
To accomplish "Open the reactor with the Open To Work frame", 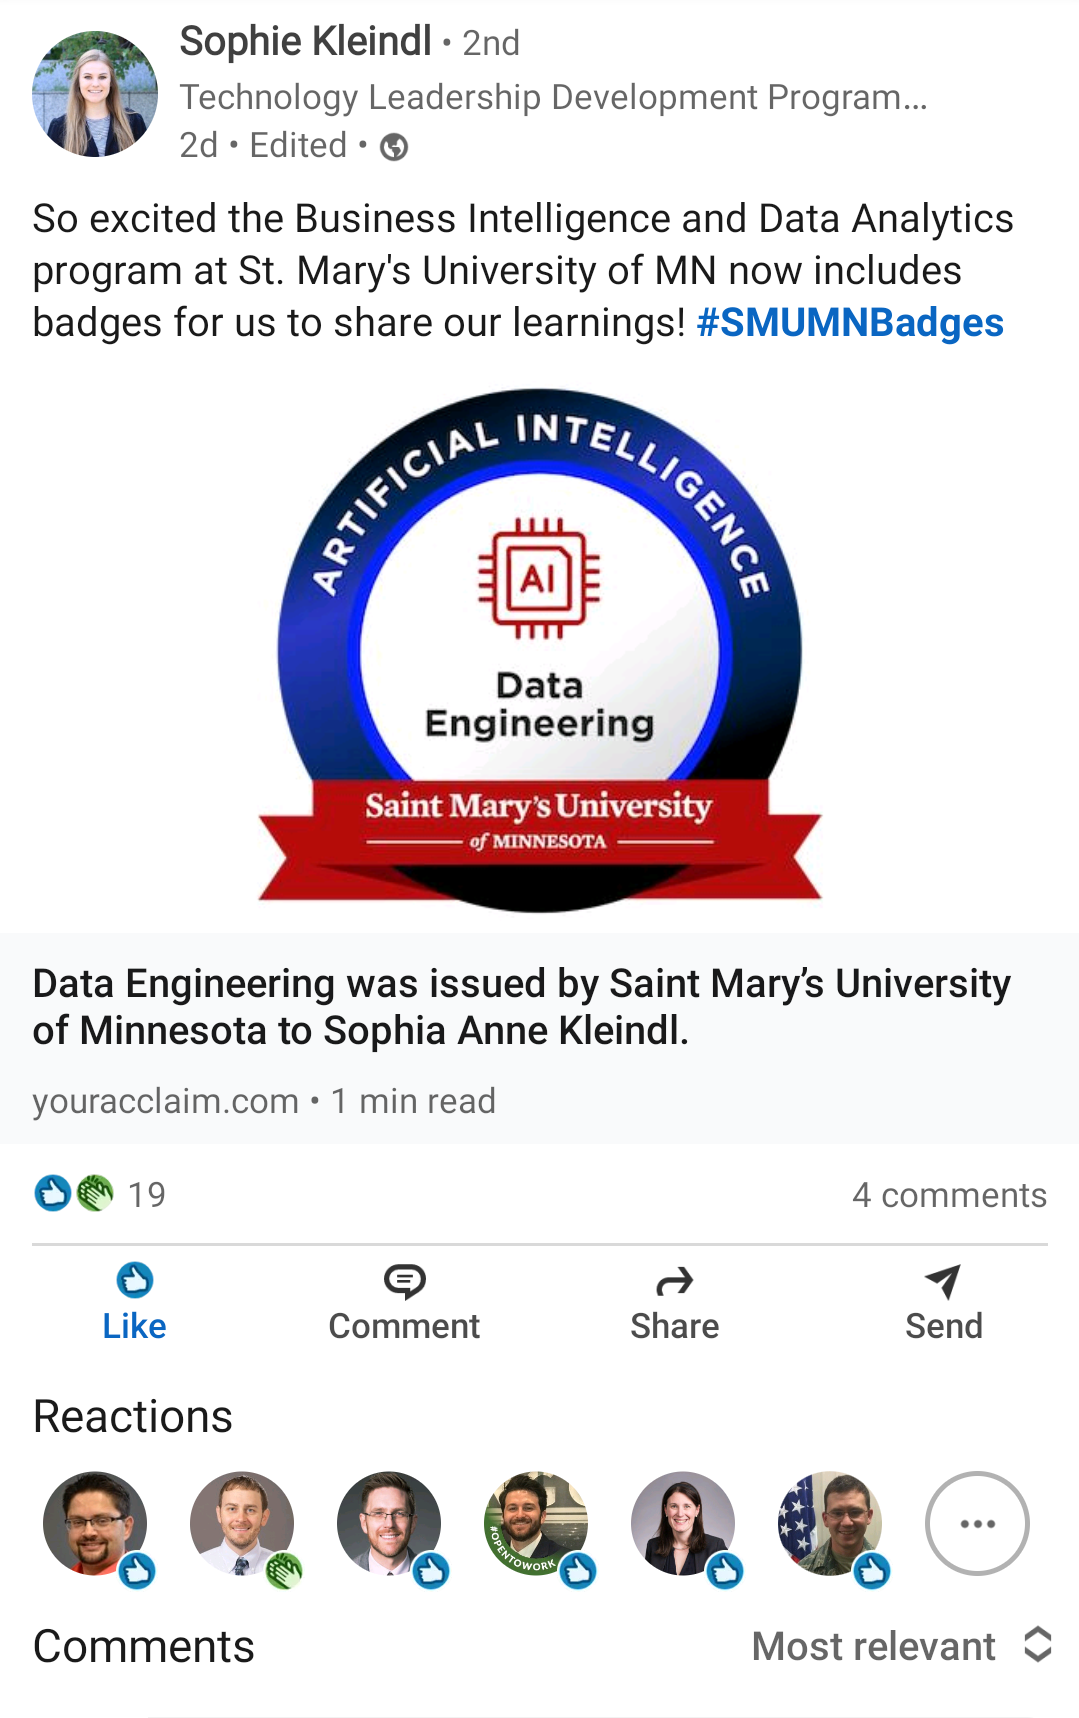I will (x=536, y=1523).
